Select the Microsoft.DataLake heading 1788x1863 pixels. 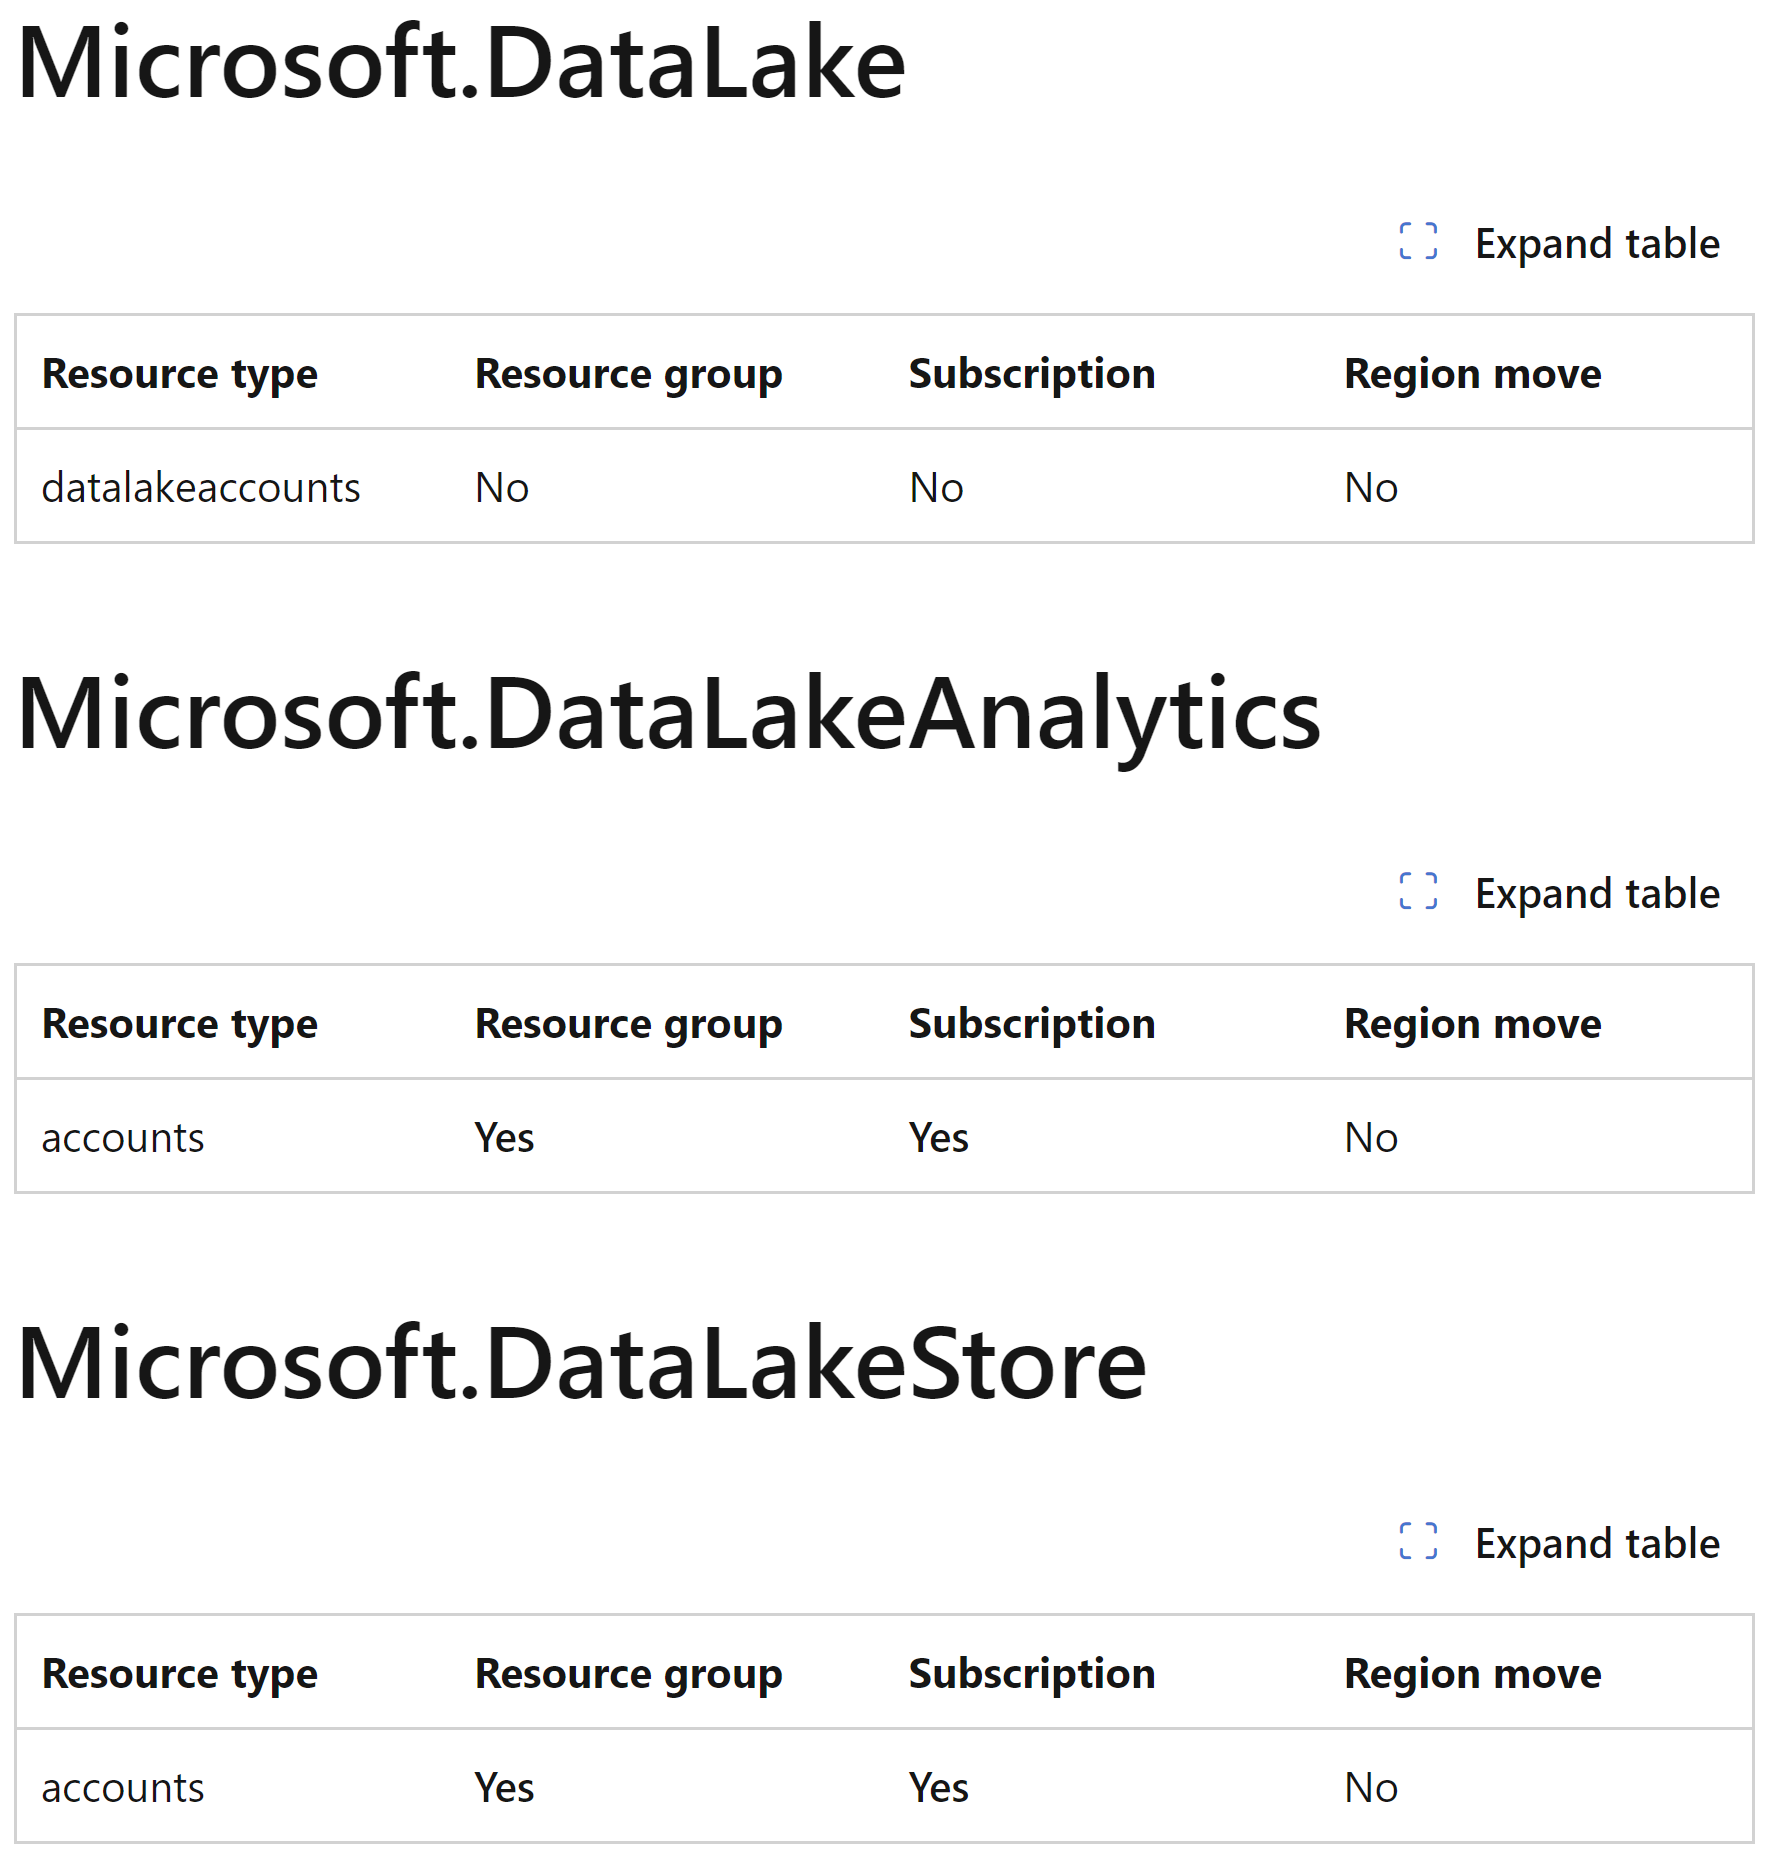click(x=461, y=63)
